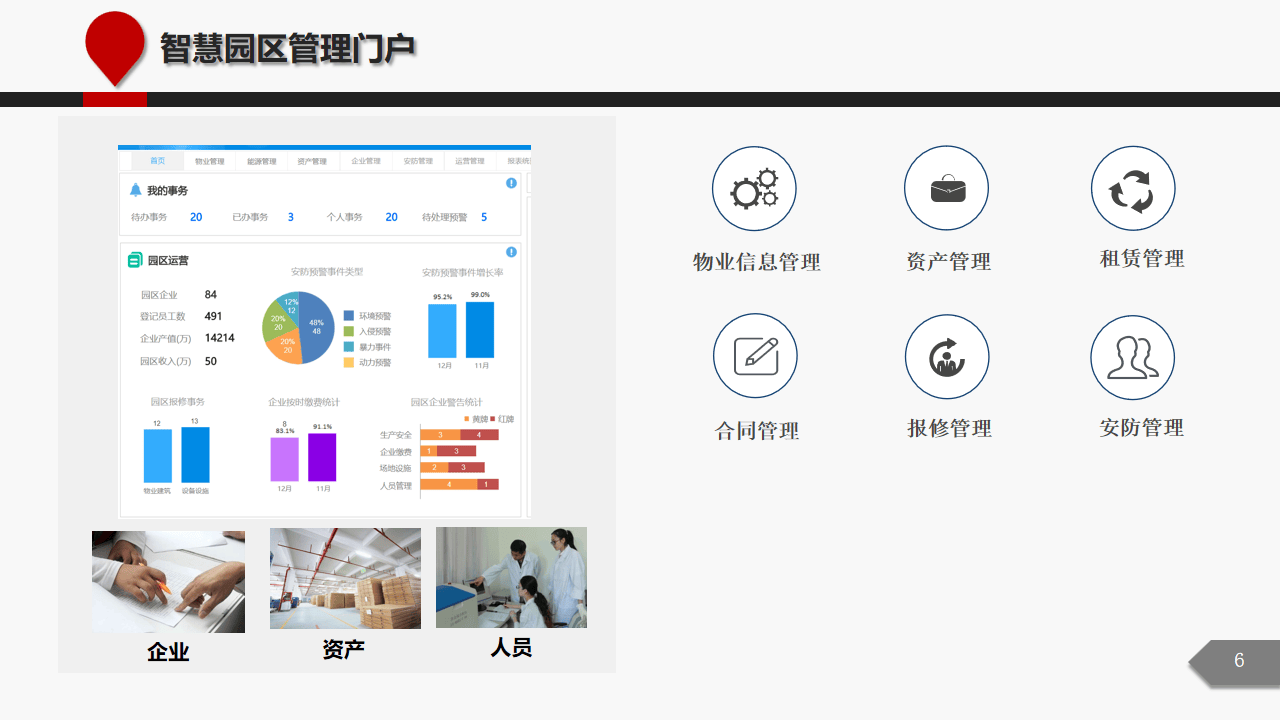Click the 环境预警 legend color swatch
Screen dimensions: 1280x720
[x=349, y=315]
